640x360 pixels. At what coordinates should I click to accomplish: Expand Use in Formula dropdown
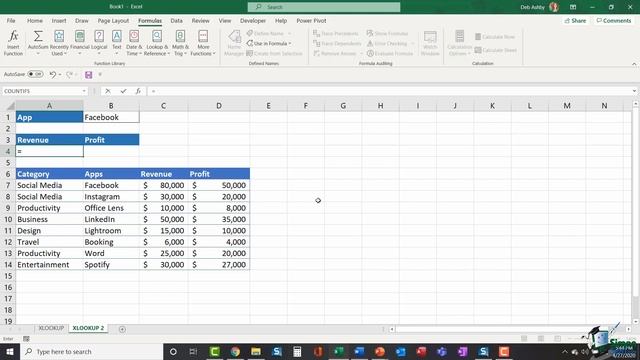click(290, 44)
